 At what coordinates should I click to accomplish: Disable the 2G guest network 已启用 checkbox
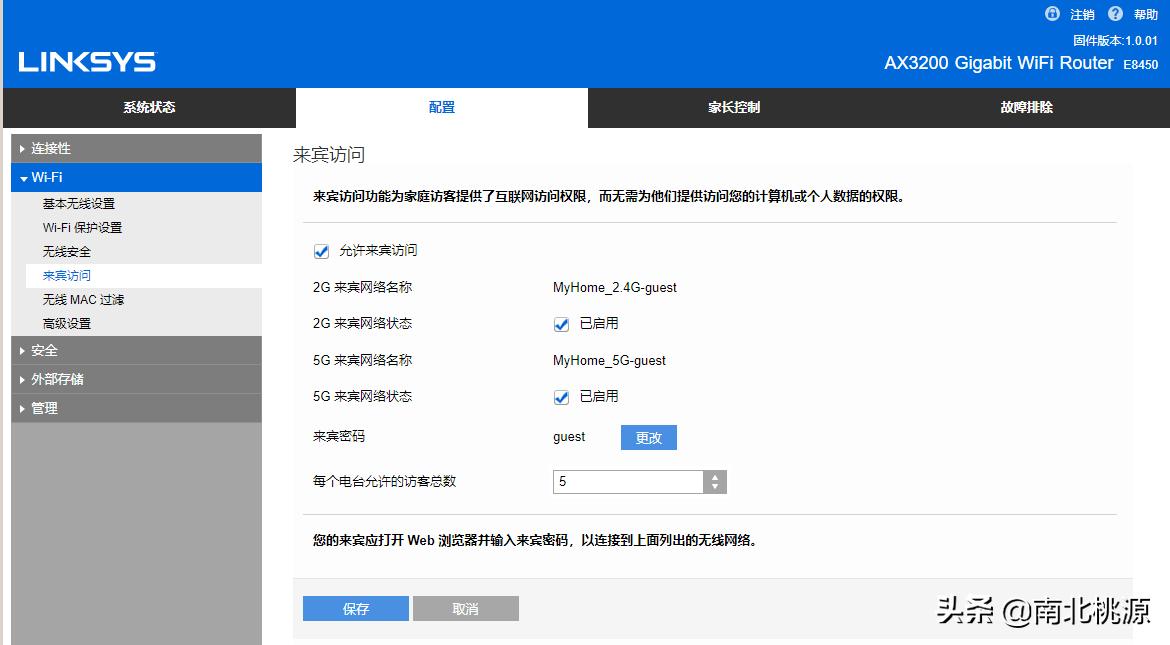tap(561, 324)
